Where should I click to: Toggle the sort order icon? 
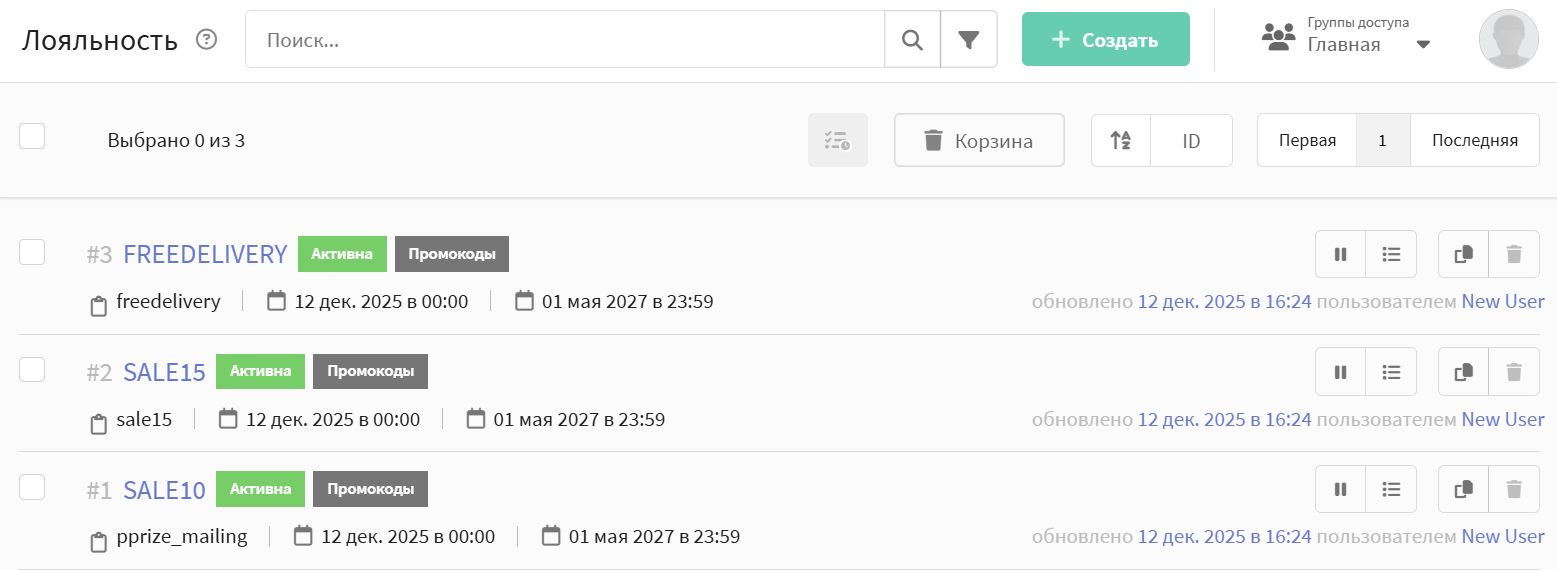pos(1121,140)
